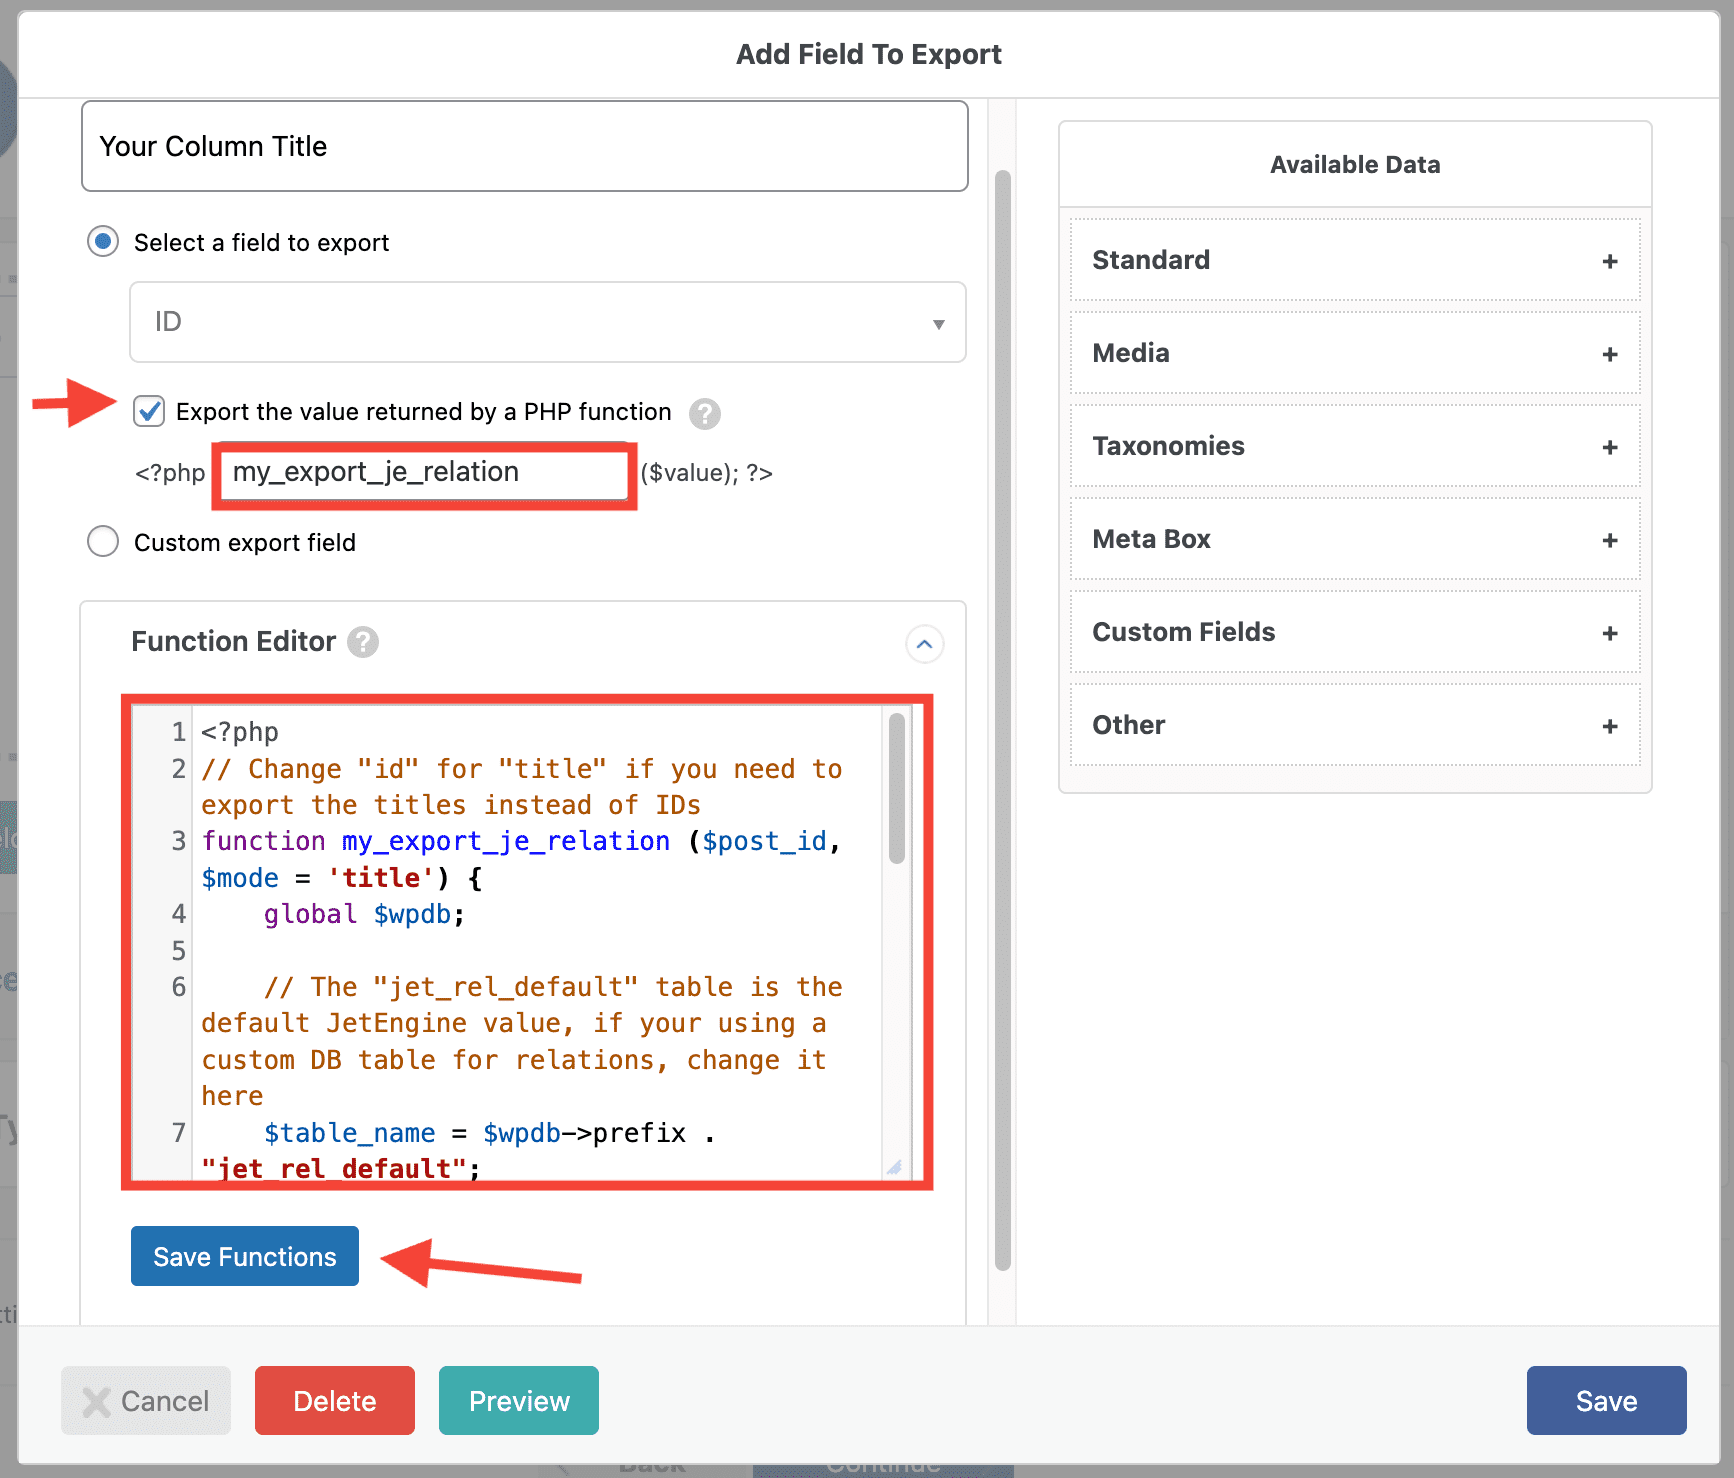Click the modal's vertical scrollbar

(1002, 720)
